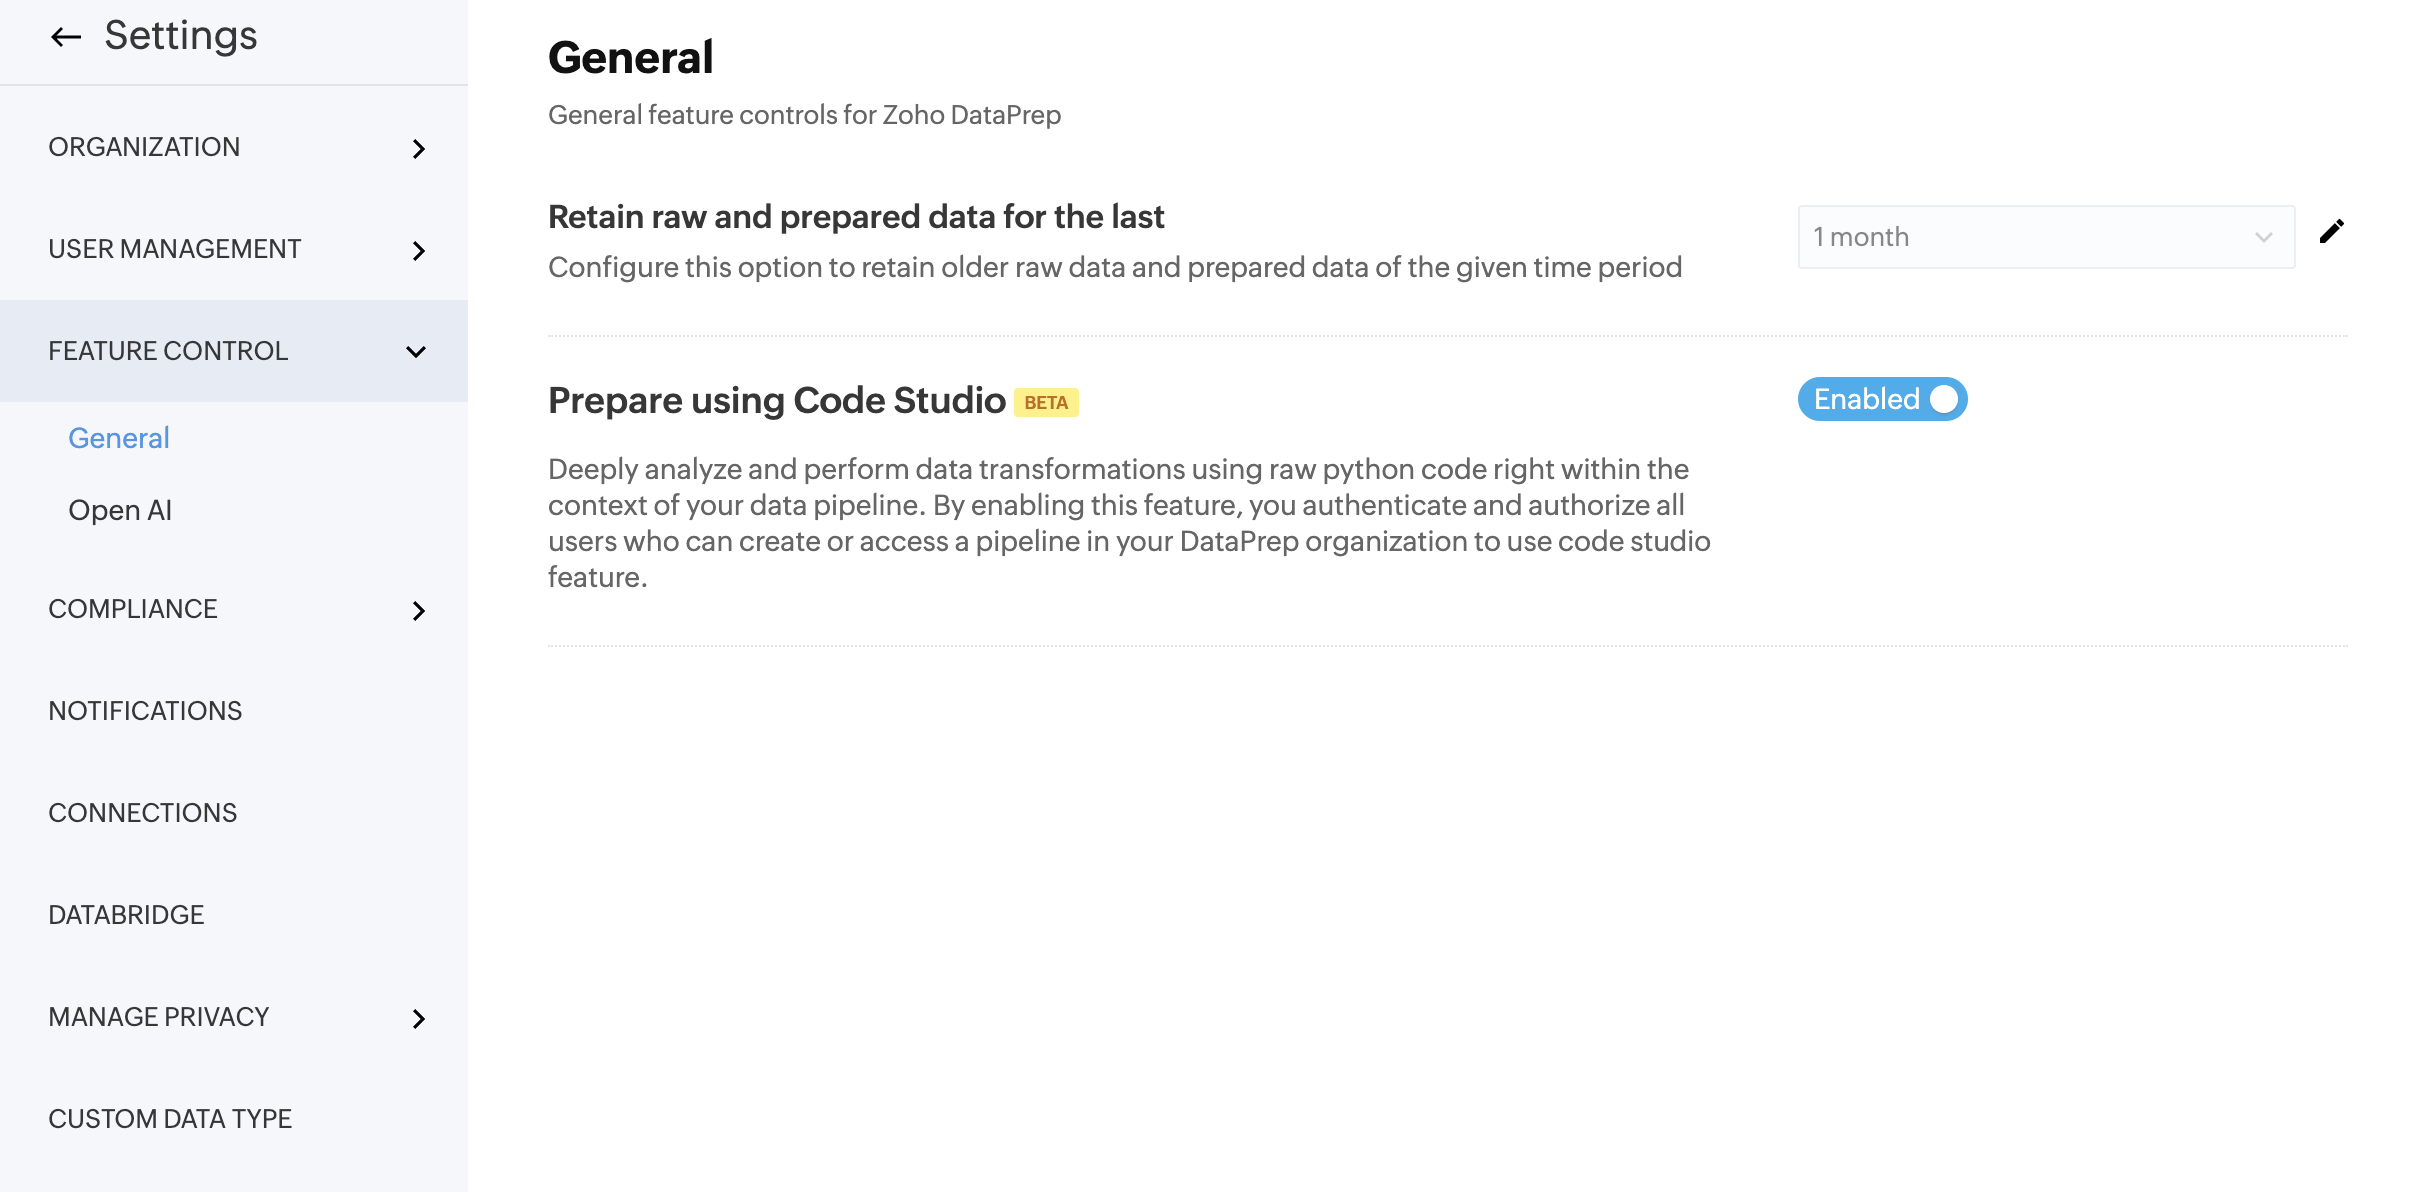Open Custom Data Type settings
The image size is (2420, 1192).
point(170,1119)
